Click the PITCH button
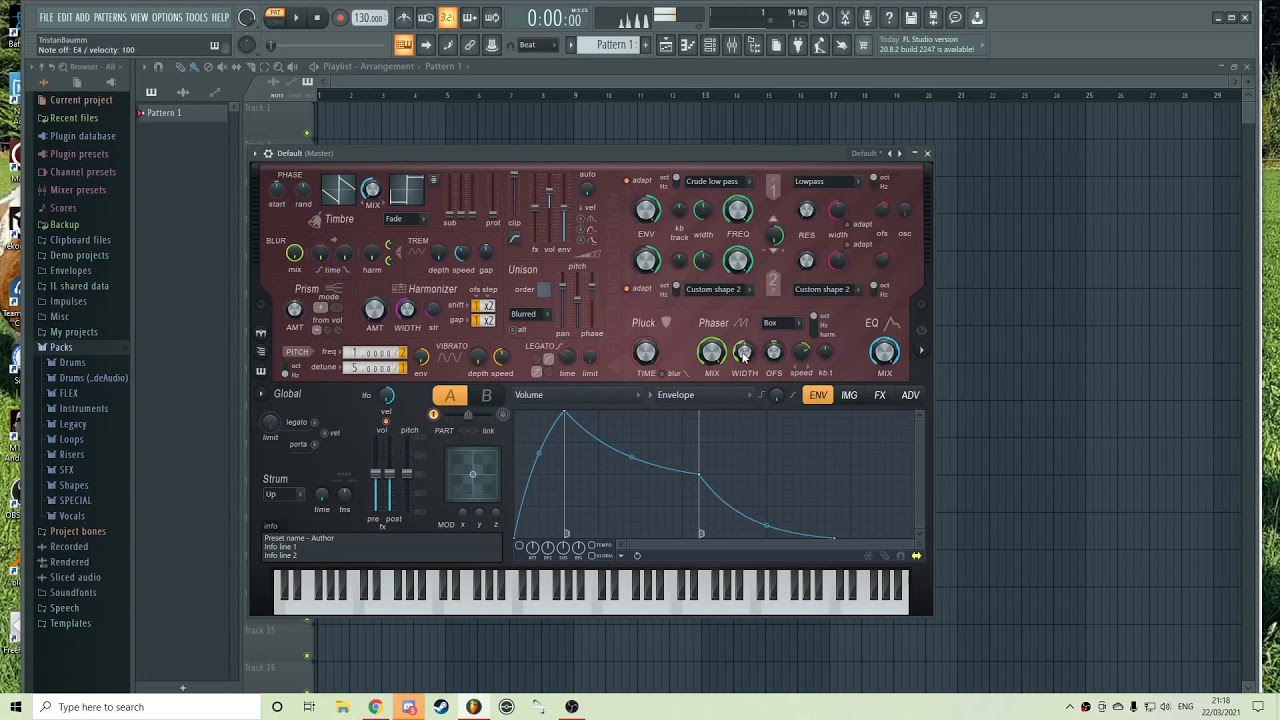 pyautogui.click(x=297, y=352)
